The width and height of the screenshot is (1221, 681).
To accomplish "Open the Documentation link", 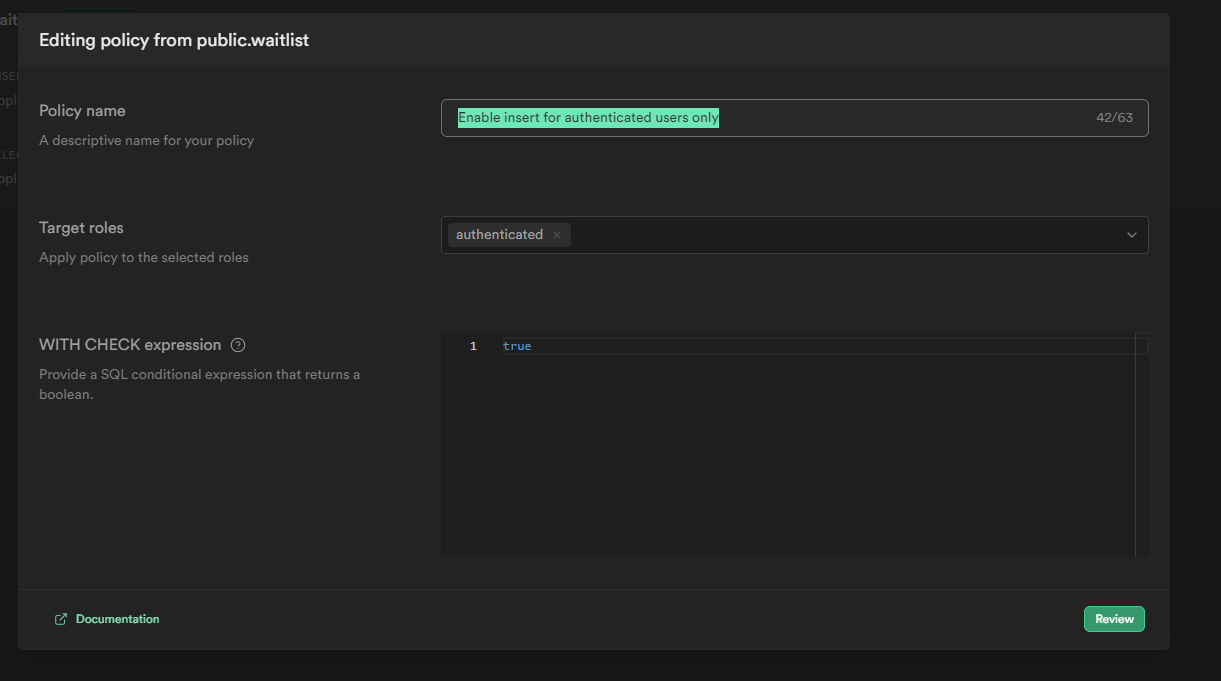I will click(117, 619).
